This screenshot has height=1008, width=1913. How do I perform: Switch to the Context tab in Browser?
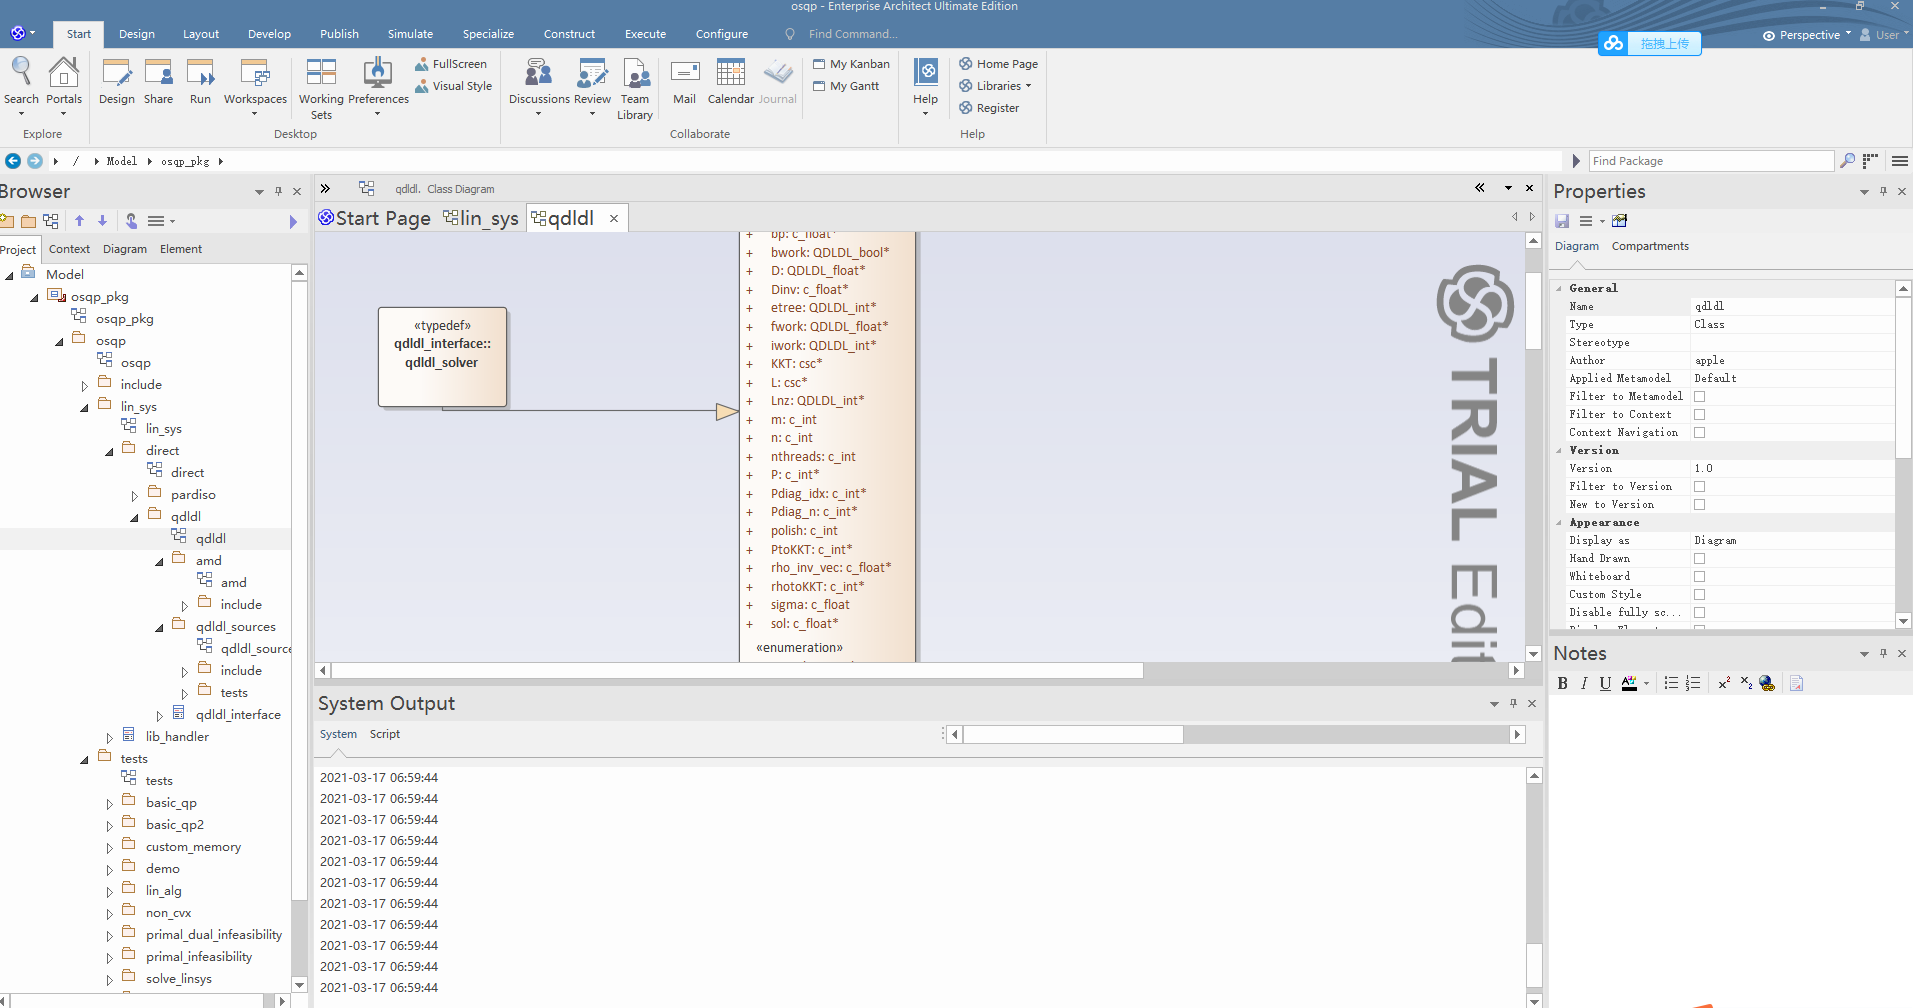click(x=69, y=249)
